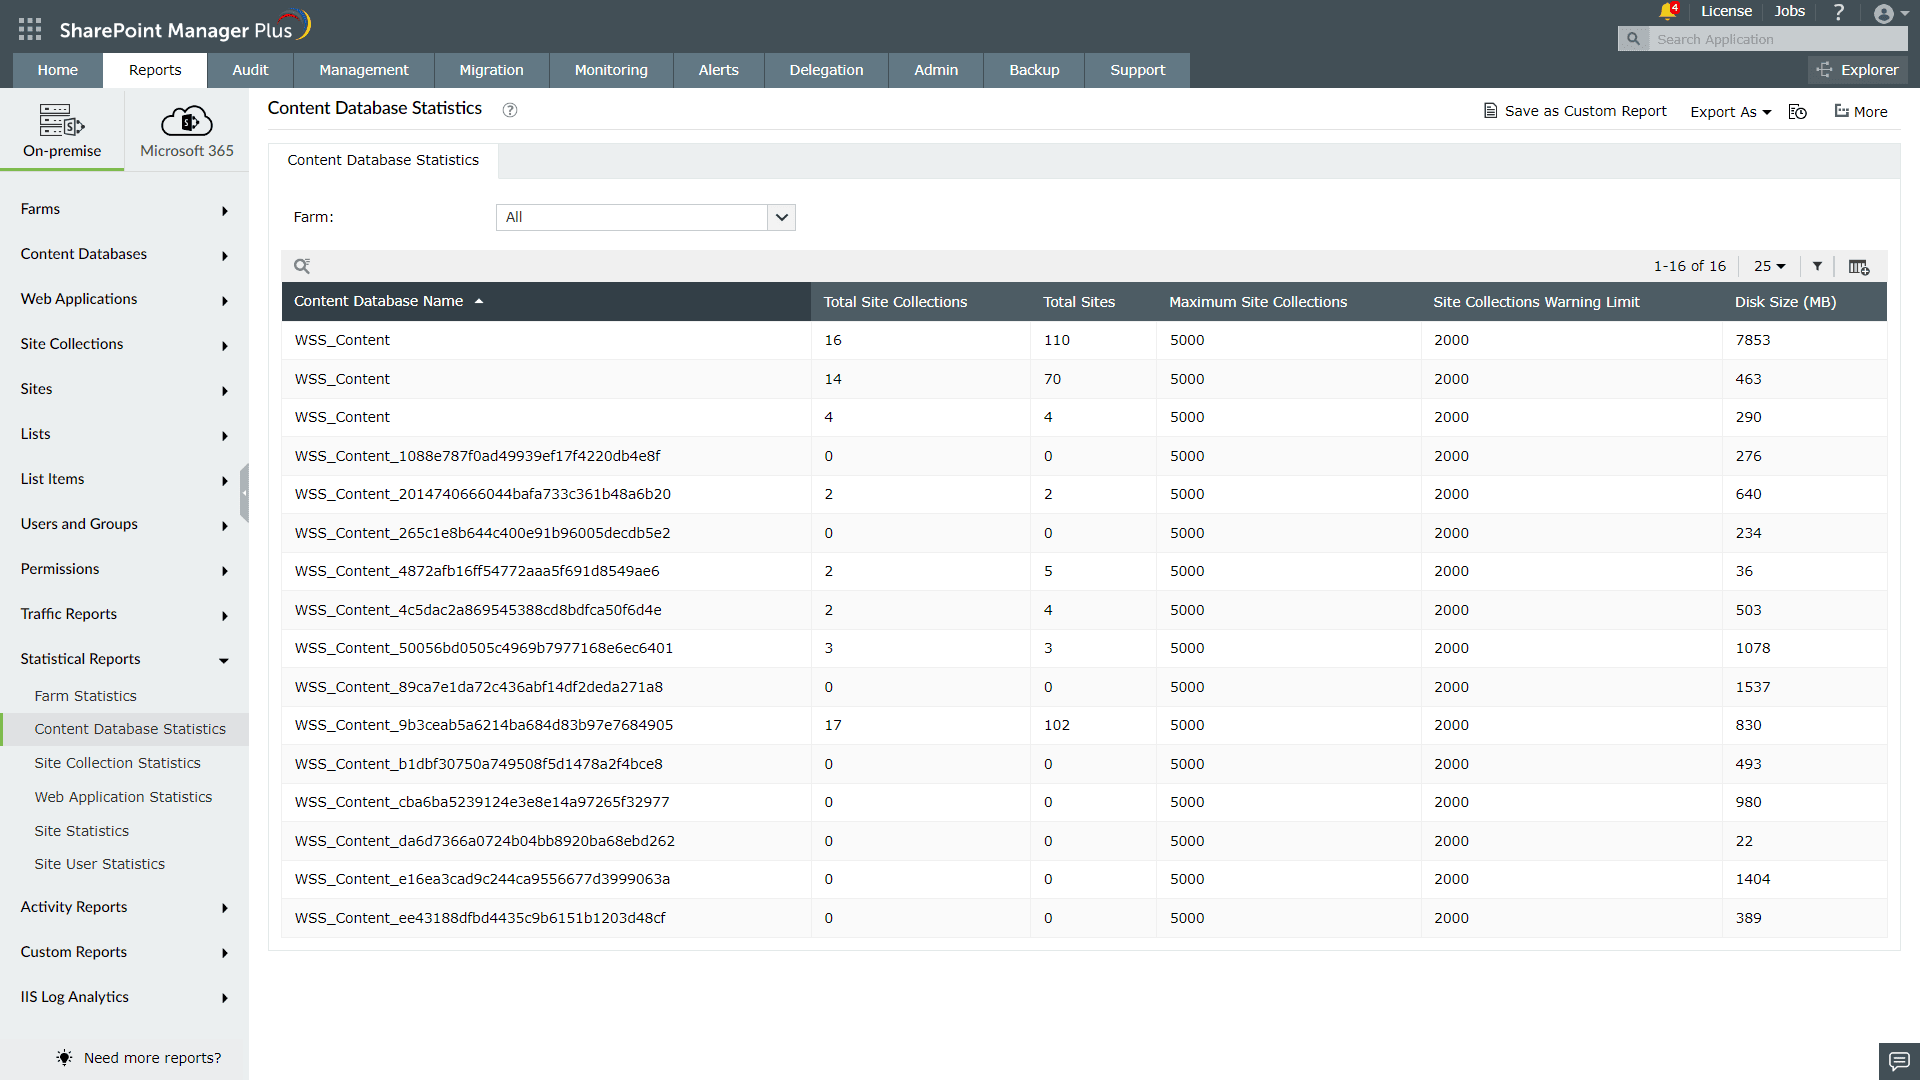The image size is (1920, 1080).
Task: Open the Export As dropdown
Action: [1730, 112]
